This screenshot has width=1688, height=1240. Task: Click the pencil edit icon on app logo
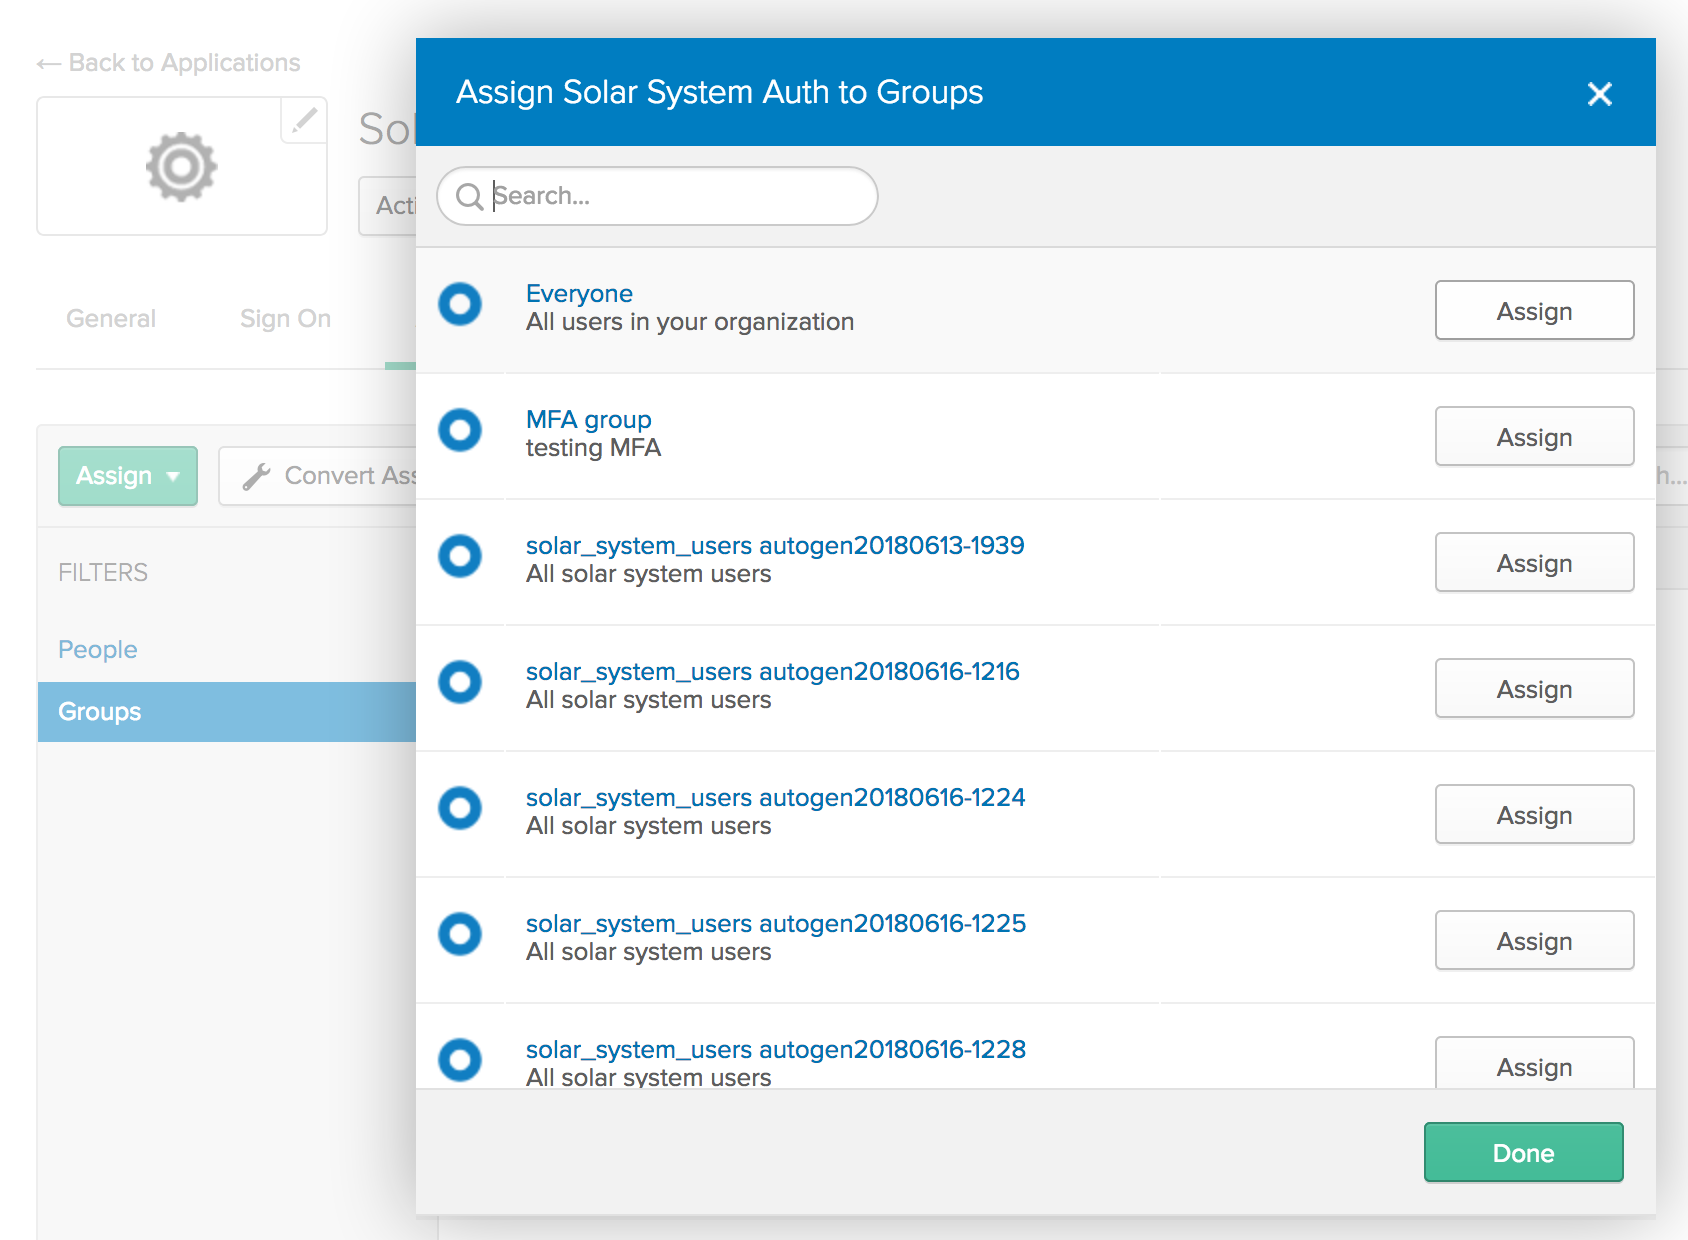click(x=304, y=121)
